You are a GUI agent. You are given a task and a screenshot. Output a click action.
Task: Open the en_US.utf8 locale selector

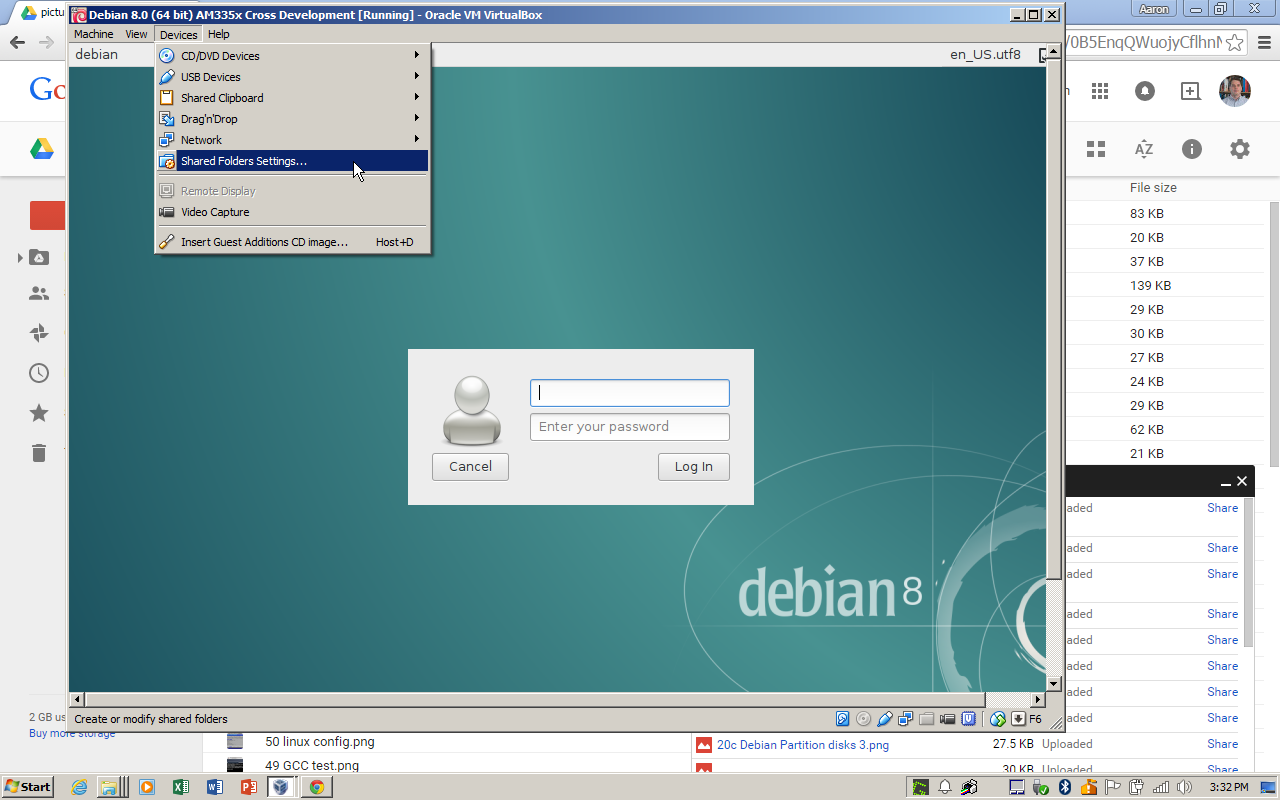click(x=985, y=54)
